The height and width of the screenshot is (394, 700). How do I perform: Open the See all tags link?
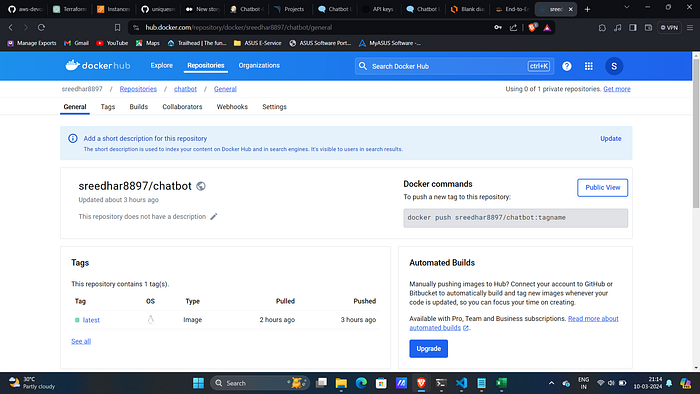click(x=81, y=341)
